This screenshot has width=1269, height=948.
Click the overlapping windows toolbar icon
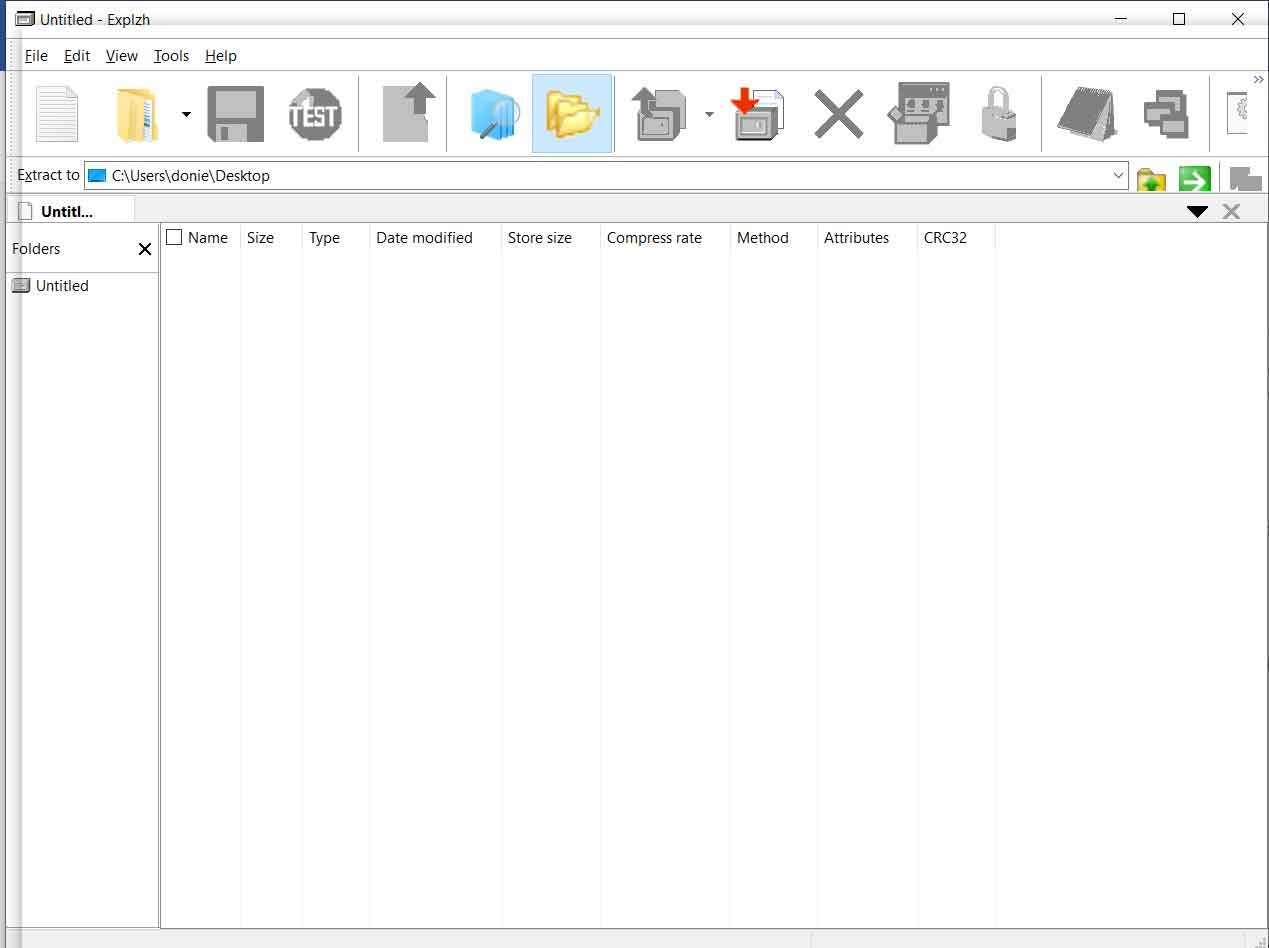[1166, 114]
